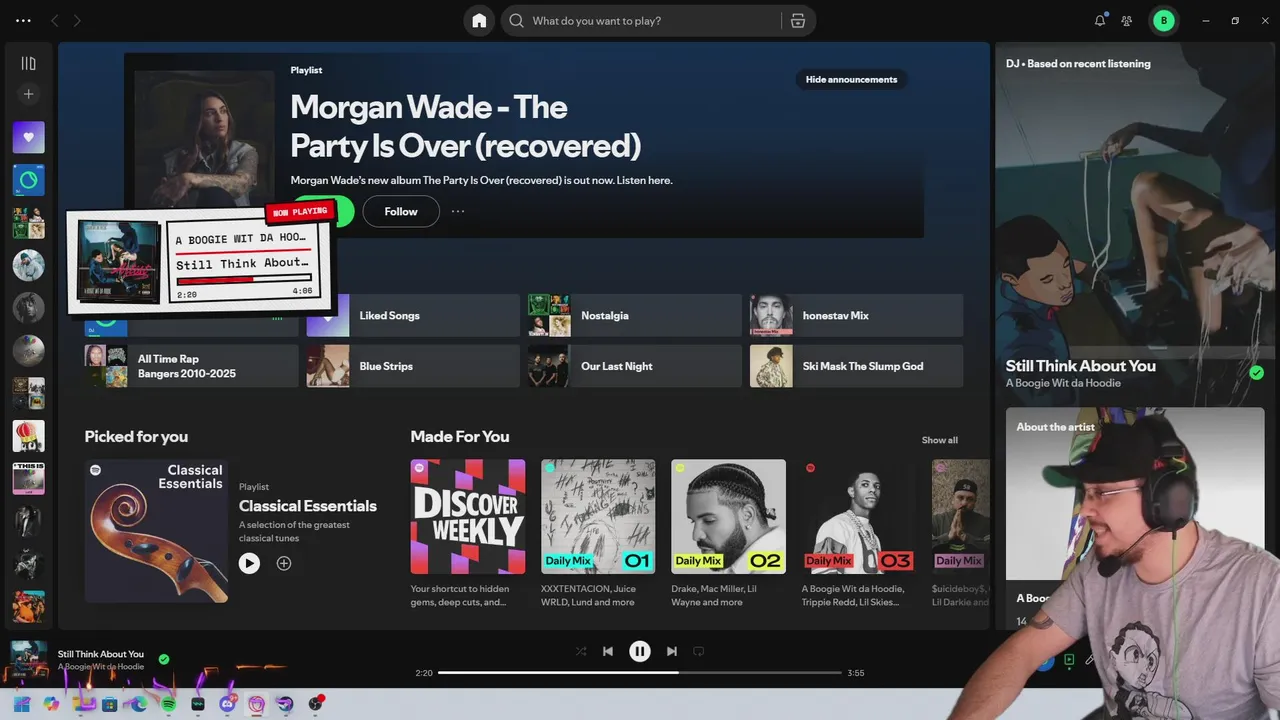Toggle Now Playing view icon

coord(1069,660)
